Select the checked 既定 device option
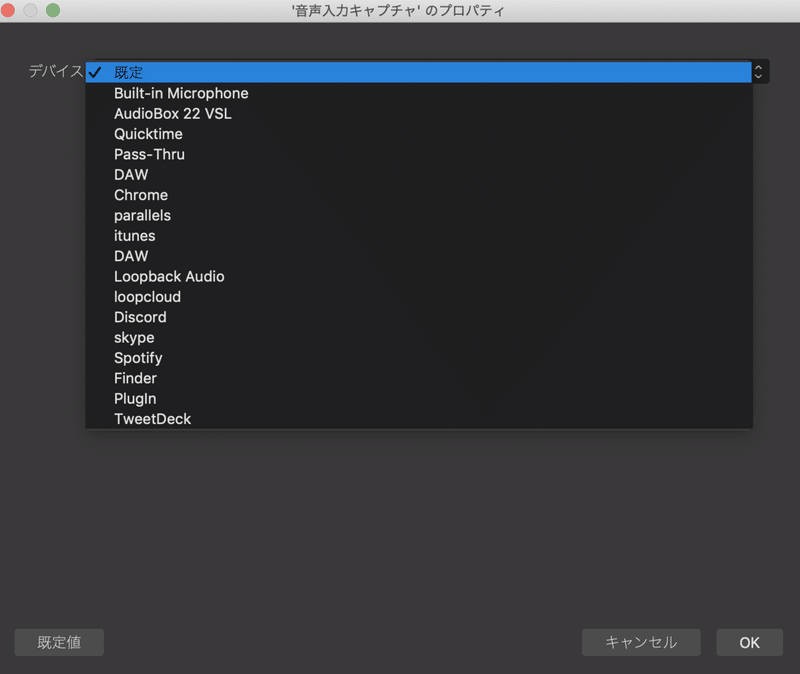Image resolution: width=800 pixels, height=674 pixels. (x=418, y=72)
